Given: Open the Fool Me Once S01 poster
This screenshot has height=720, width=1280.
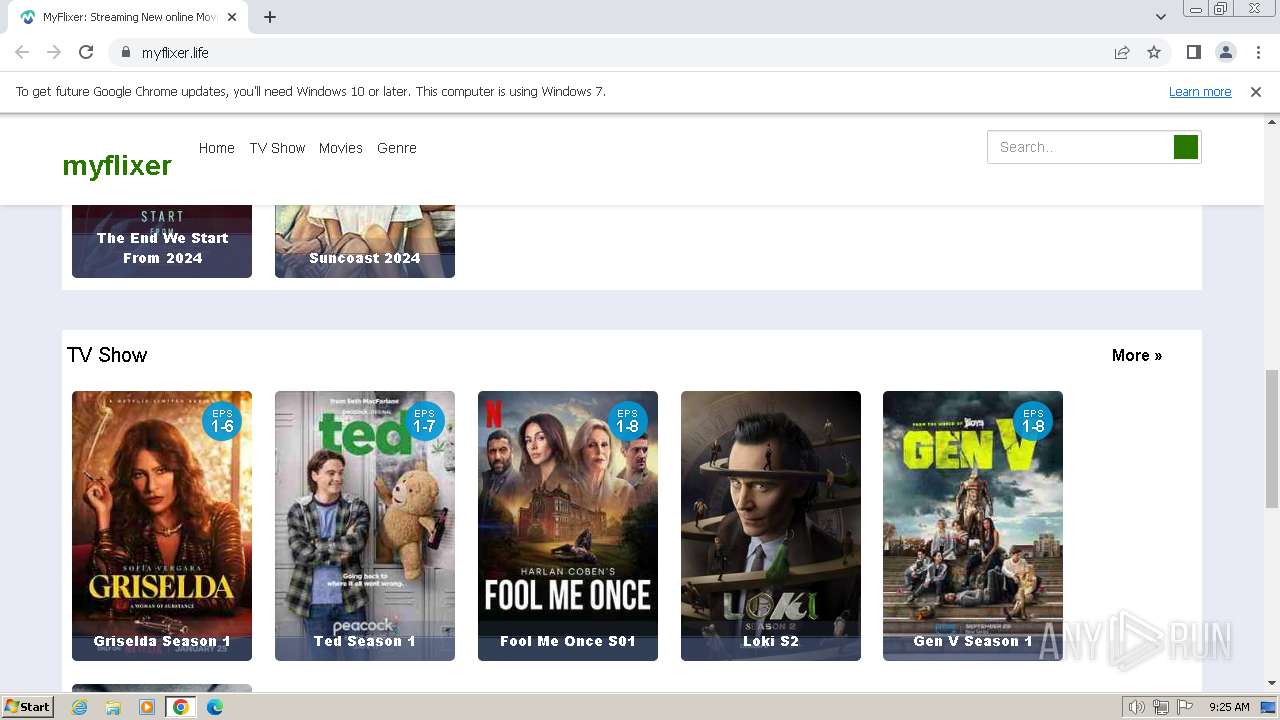Looking at the screenshot, I should tap(568, 526).
